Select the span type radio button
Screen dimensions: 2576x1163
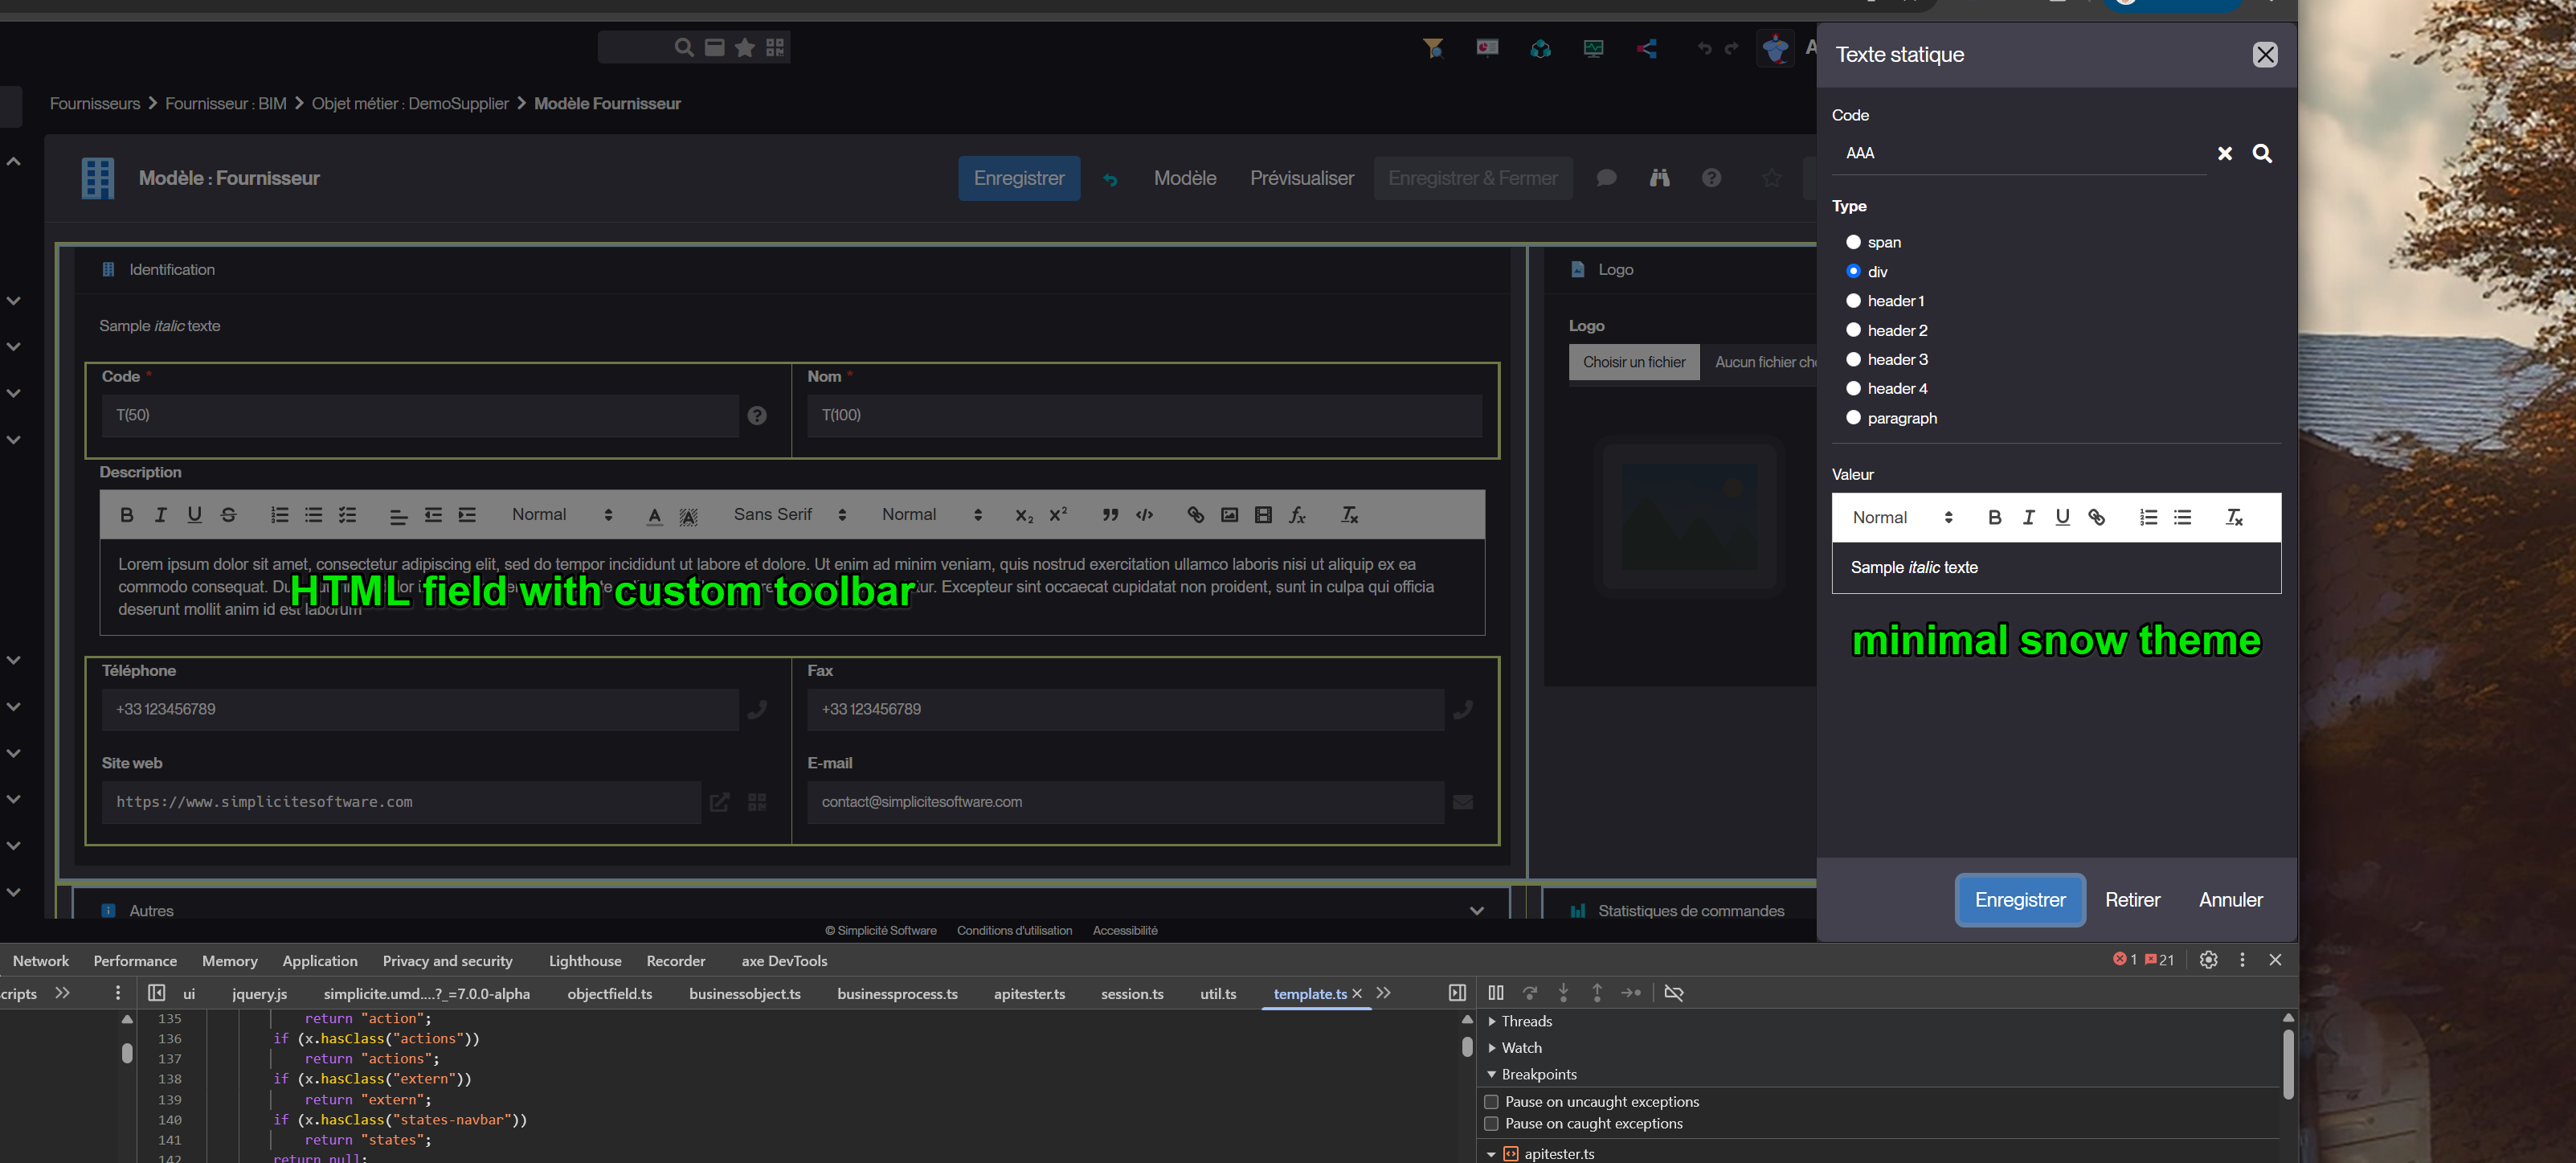1853,242
